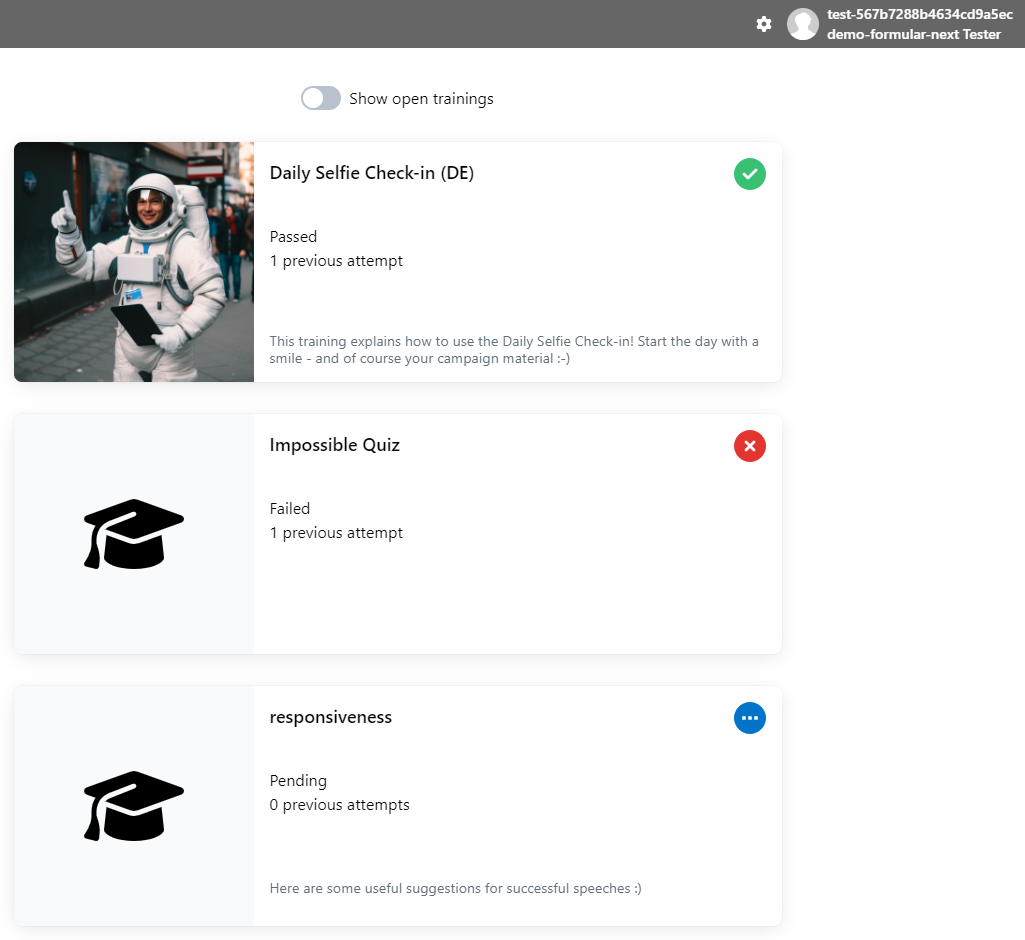Click 1 previous attempt under Failed
1025x940 pixels.
point(336,533)
